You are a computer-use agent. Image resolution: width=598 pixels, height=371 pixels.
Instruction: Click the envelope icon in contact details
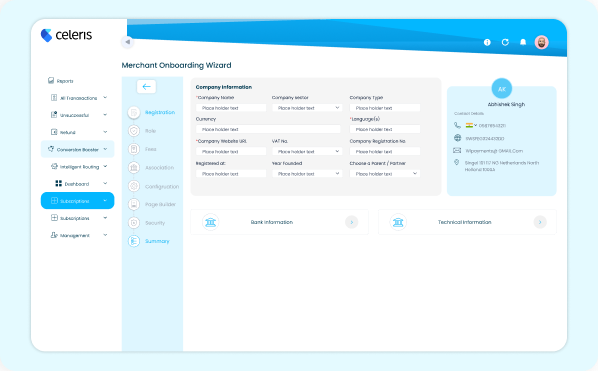[x=457, y=150]
